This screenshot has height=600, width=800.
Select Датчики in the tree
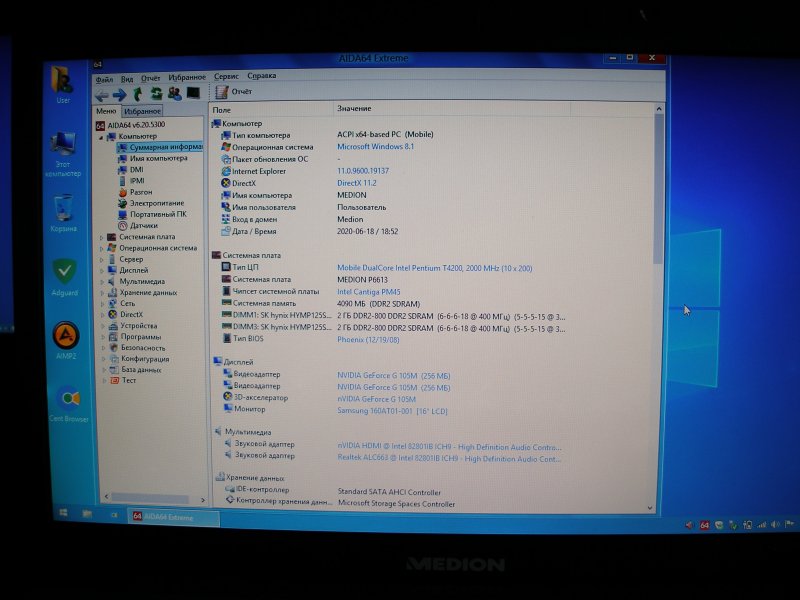tap(144, 225)
